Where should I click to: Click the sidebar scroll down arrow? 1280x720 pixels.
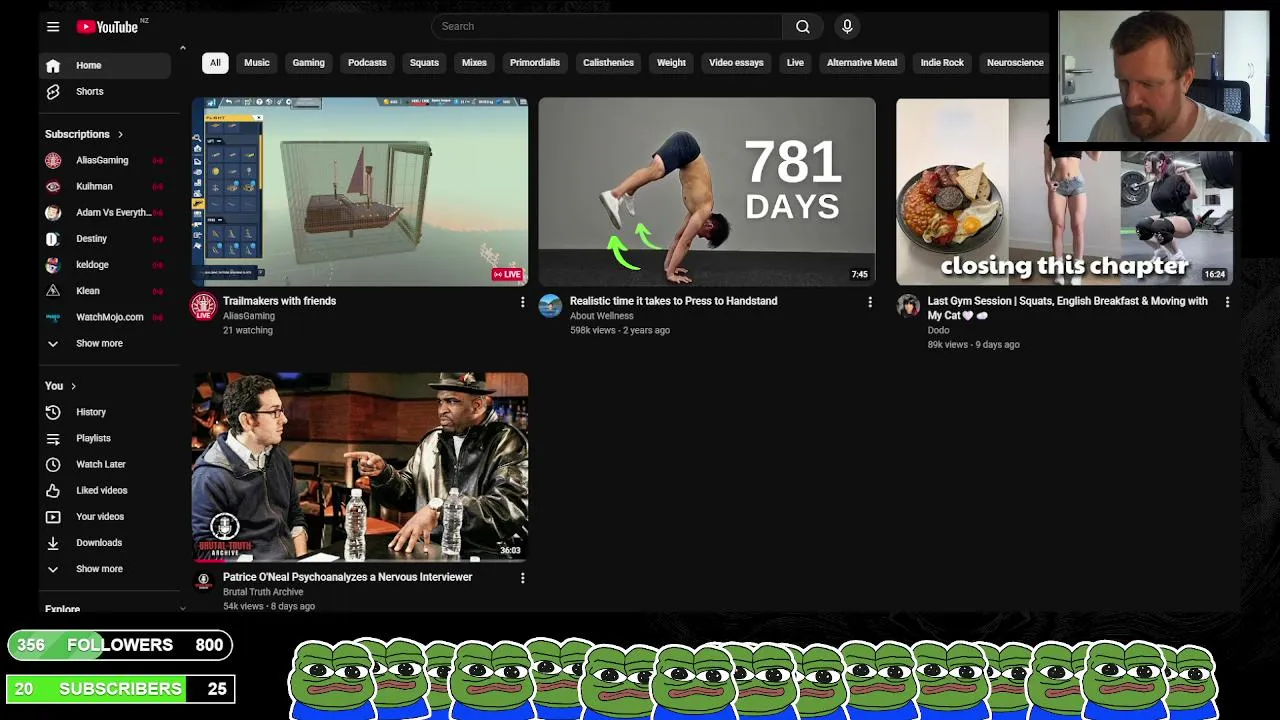click(x=182, y=608)
